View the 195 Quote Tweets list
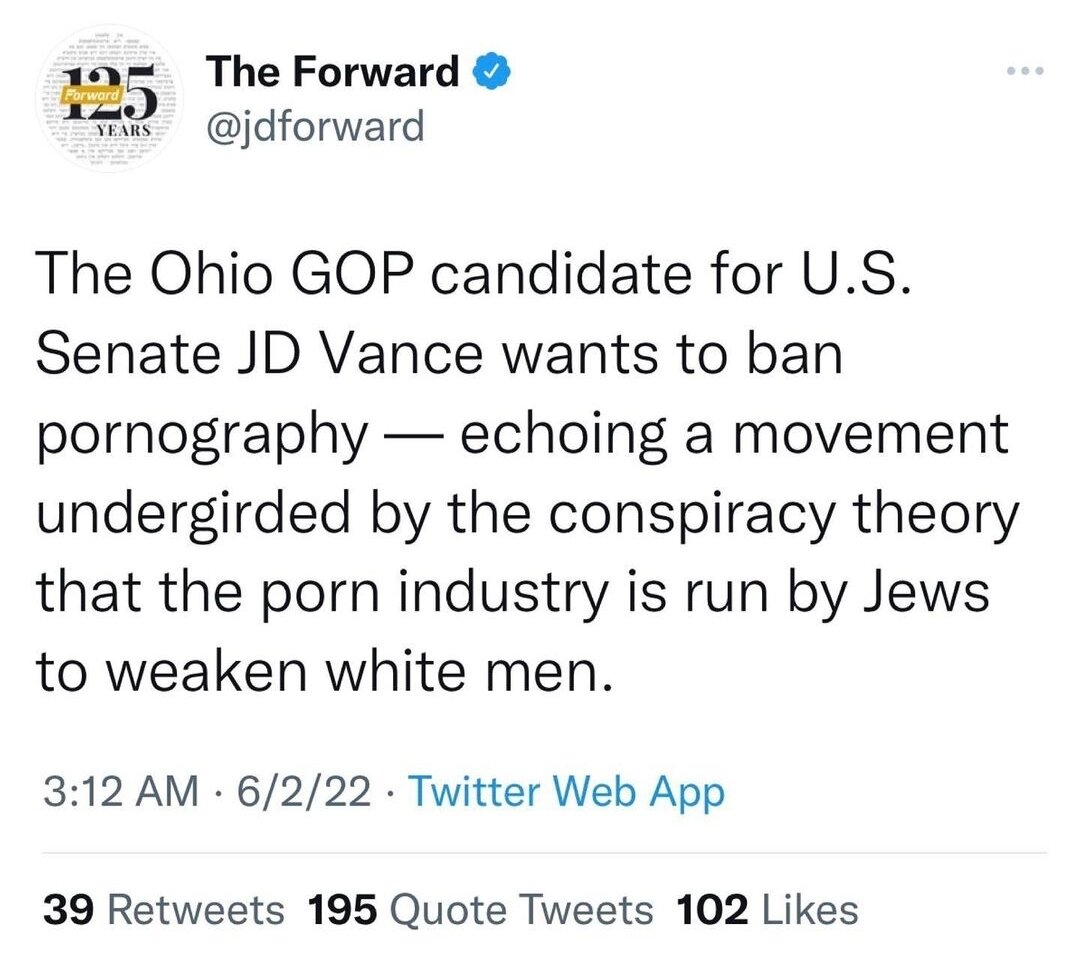 pos(480,909)
